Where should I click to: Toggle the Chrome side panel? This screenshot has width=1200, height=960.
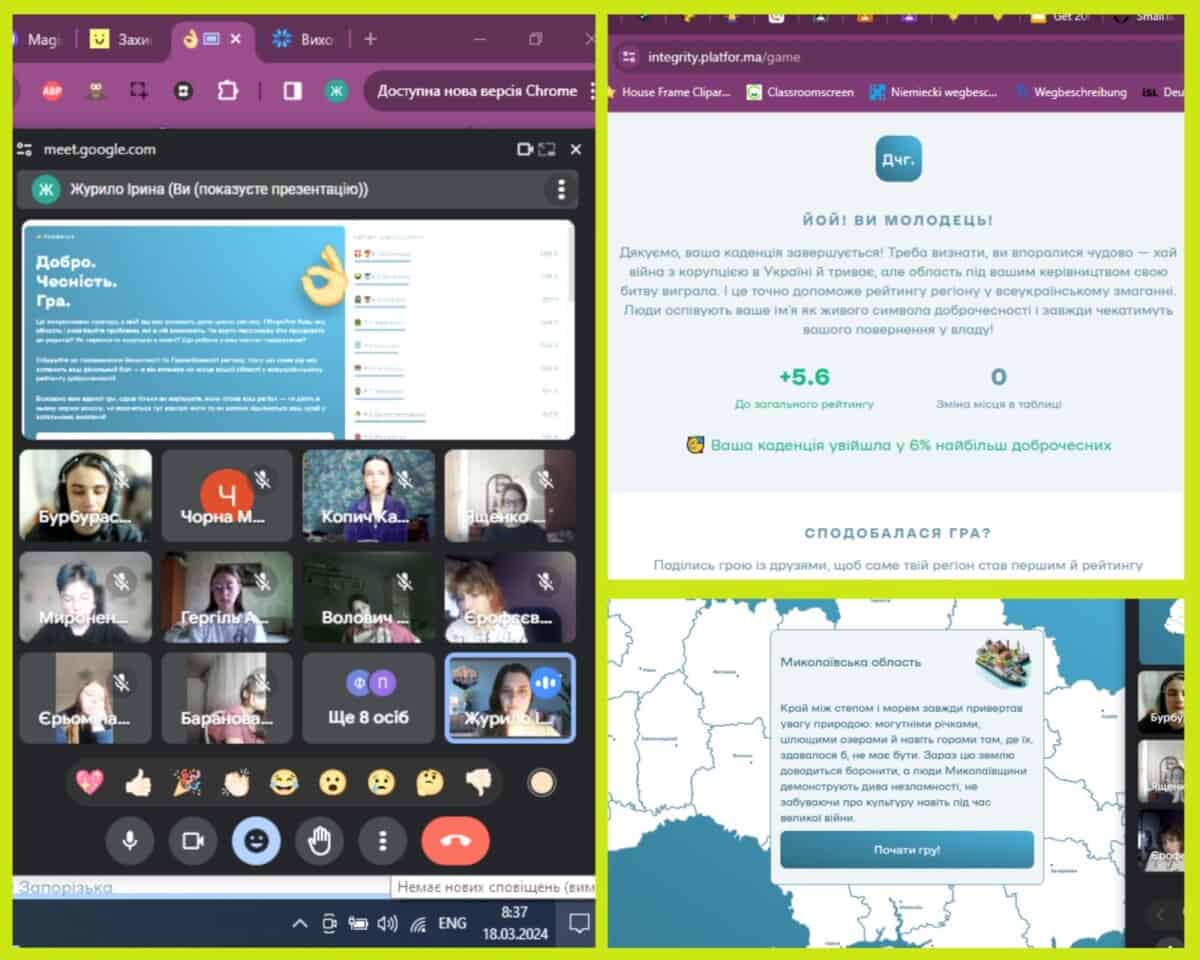(293, 91)
